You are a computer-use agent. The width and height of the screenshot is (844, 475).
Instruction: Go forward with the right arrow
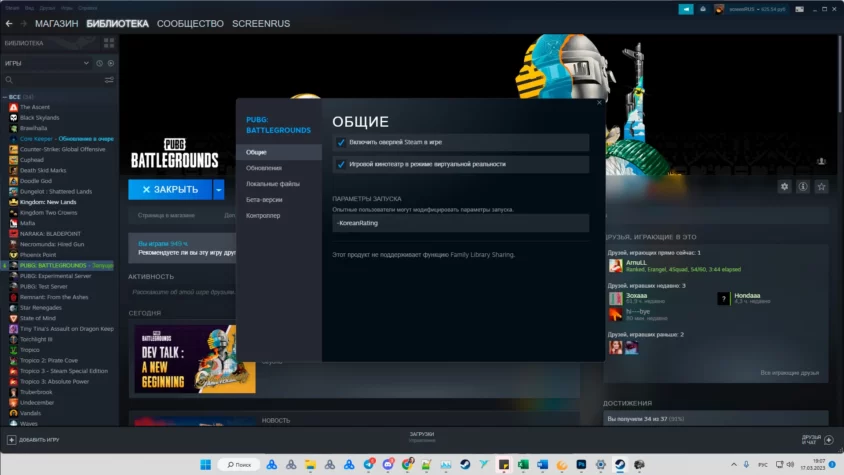pyautogui.click(x=23, y=24)
